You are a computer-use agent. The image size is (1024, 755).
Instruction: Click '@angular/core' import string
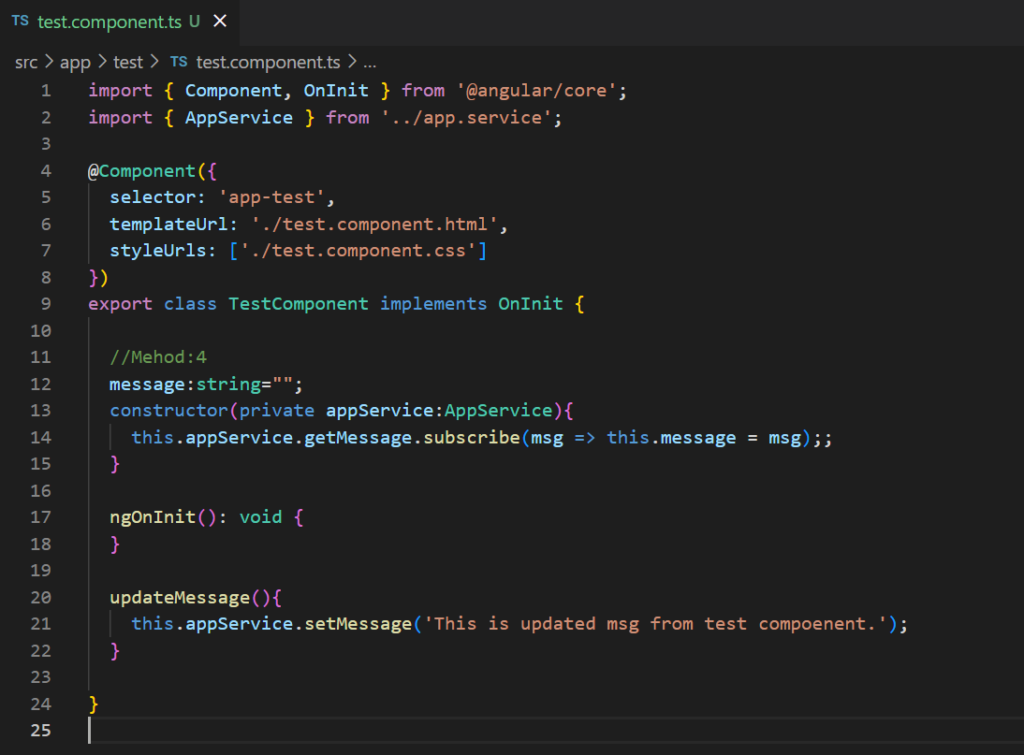[x=536, y=91]
